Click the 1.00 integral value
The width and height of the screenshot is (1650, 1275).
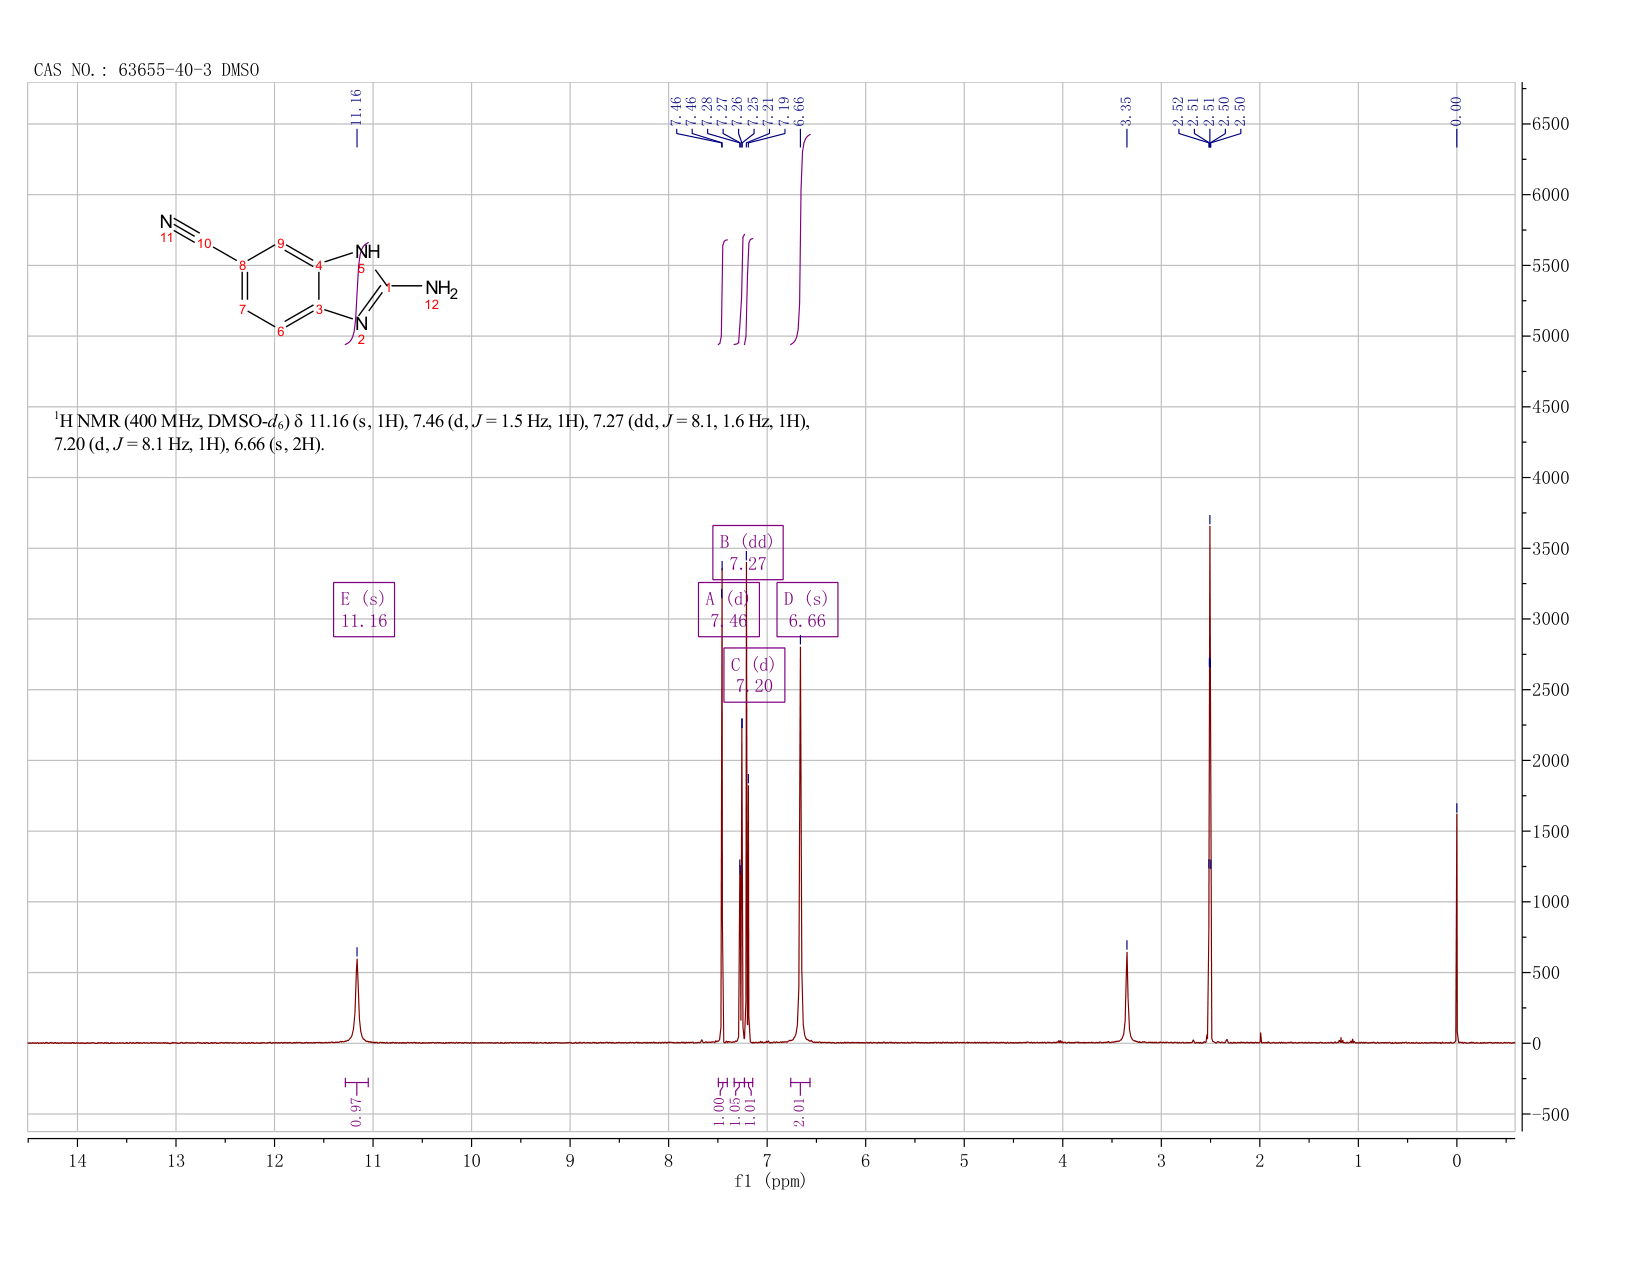point(719,1110)
